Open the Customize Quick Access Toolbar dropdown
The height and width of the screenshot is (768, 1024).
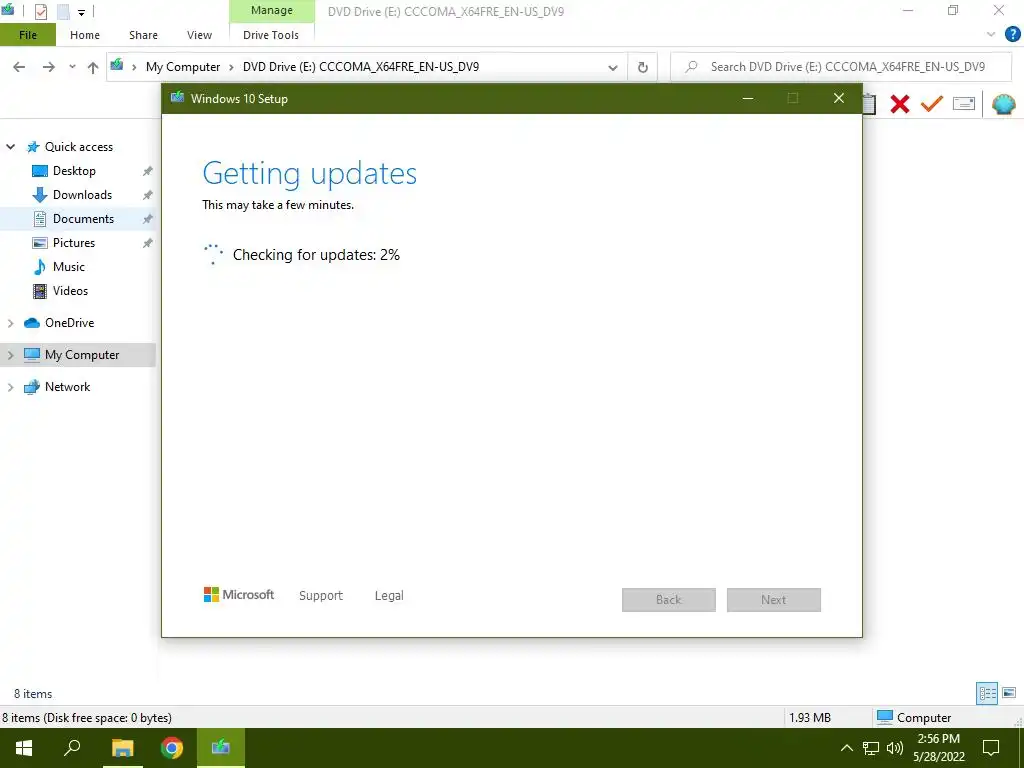click(81, 12)
